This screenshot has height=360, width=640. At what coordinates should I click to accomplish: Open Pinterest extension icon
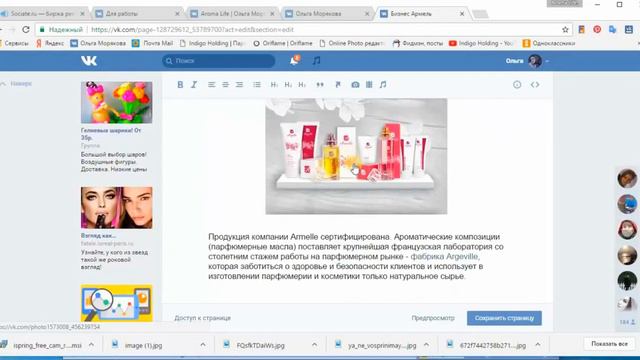(597, 29)
